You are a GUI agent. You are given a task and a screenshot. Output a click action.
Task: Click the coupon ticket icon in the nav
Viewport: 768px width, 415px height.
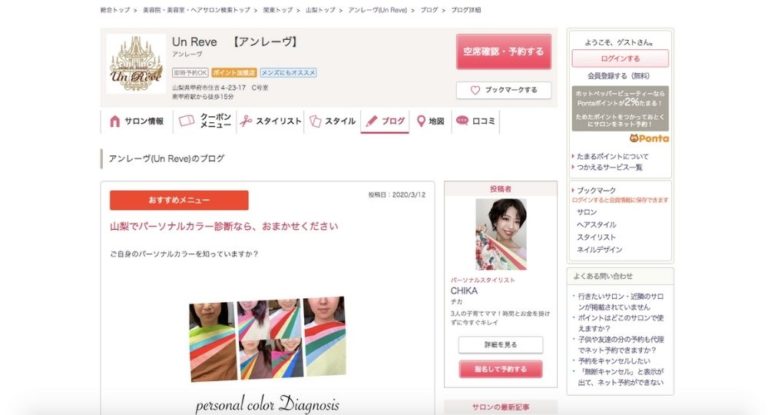tap(186, 121)
